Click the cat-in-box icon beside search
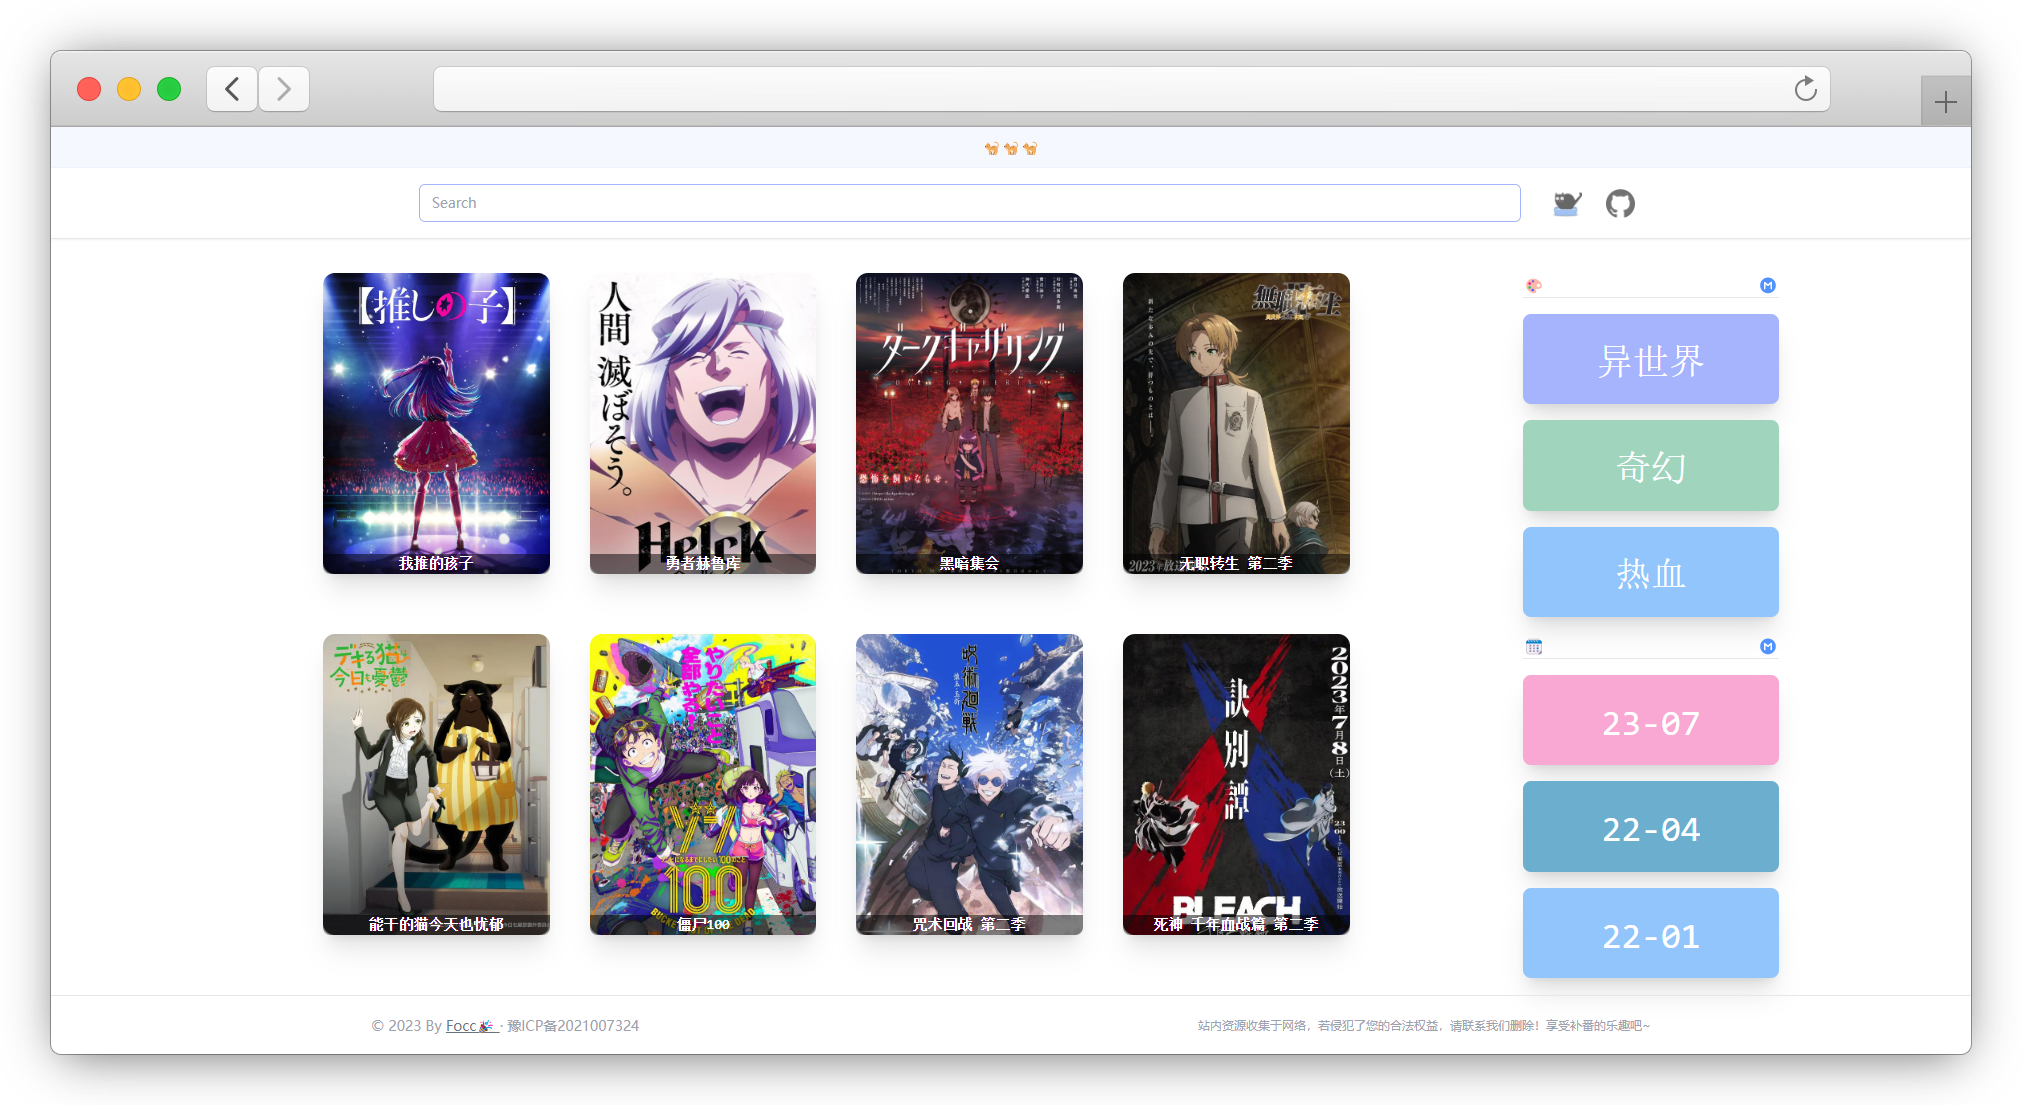2022x1105 pixels. coord(1567,204)
